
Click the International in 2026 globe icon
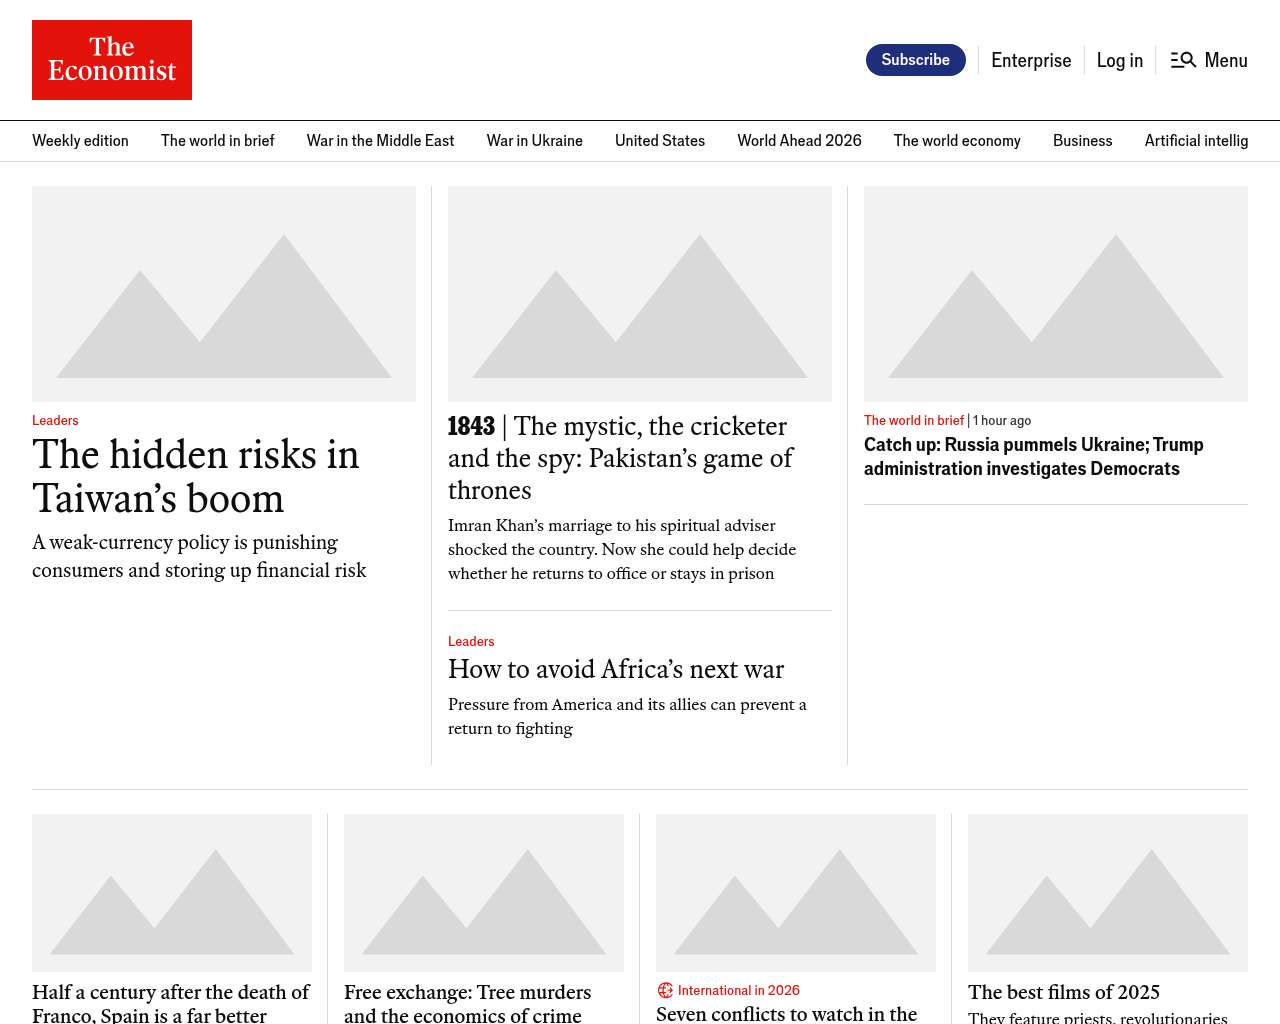(665, 990)
